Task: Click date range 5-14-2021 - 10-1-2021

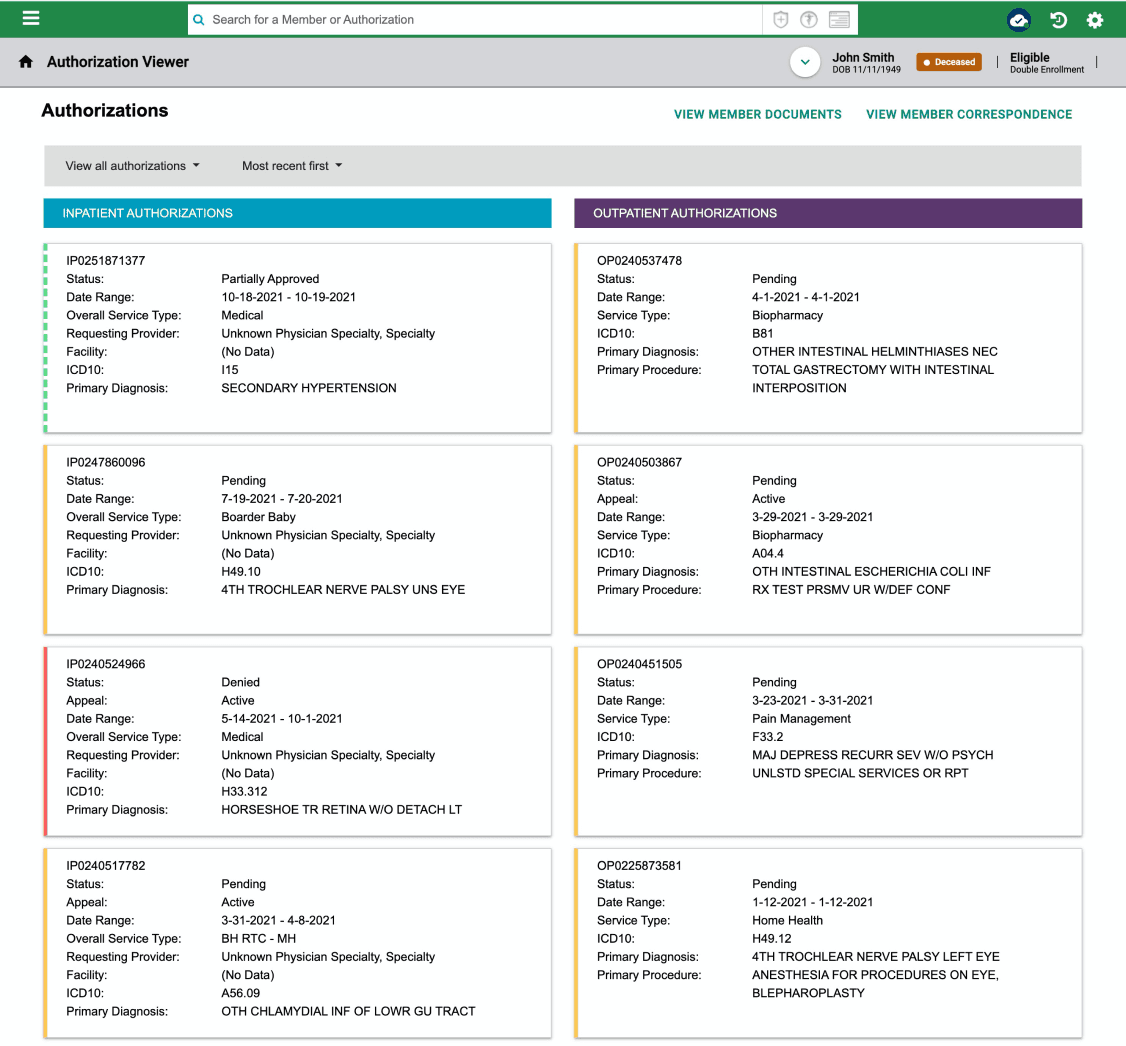Action: pos(282,719)
